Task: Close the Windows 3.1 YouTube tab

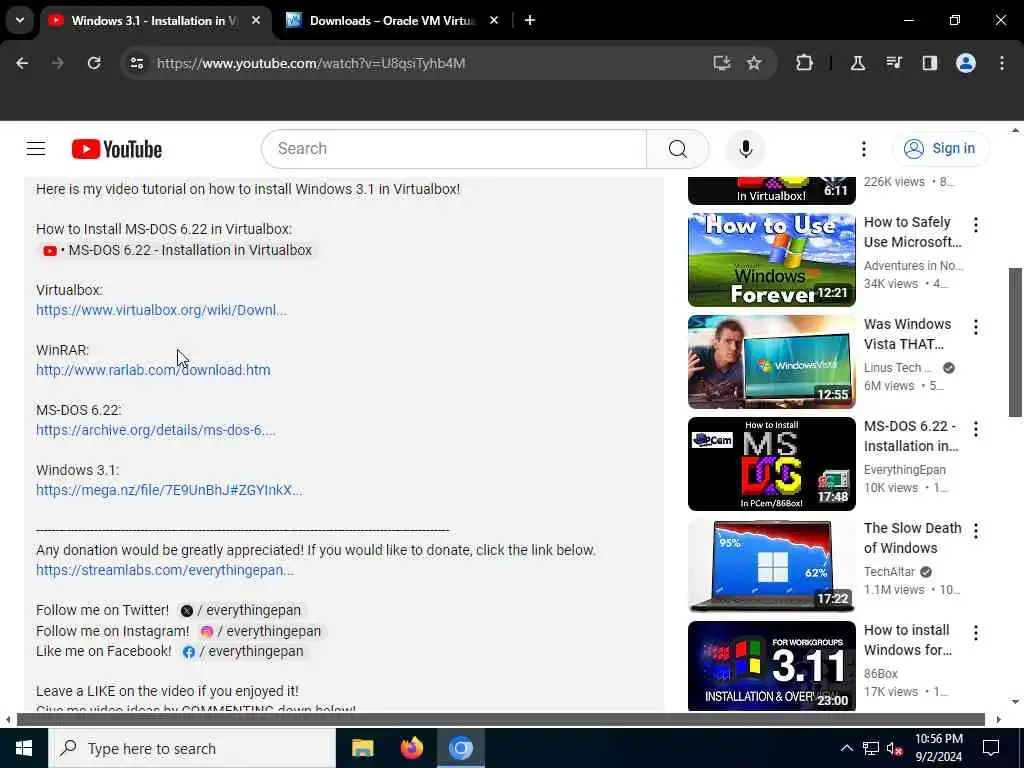Action: pos(256,21)
